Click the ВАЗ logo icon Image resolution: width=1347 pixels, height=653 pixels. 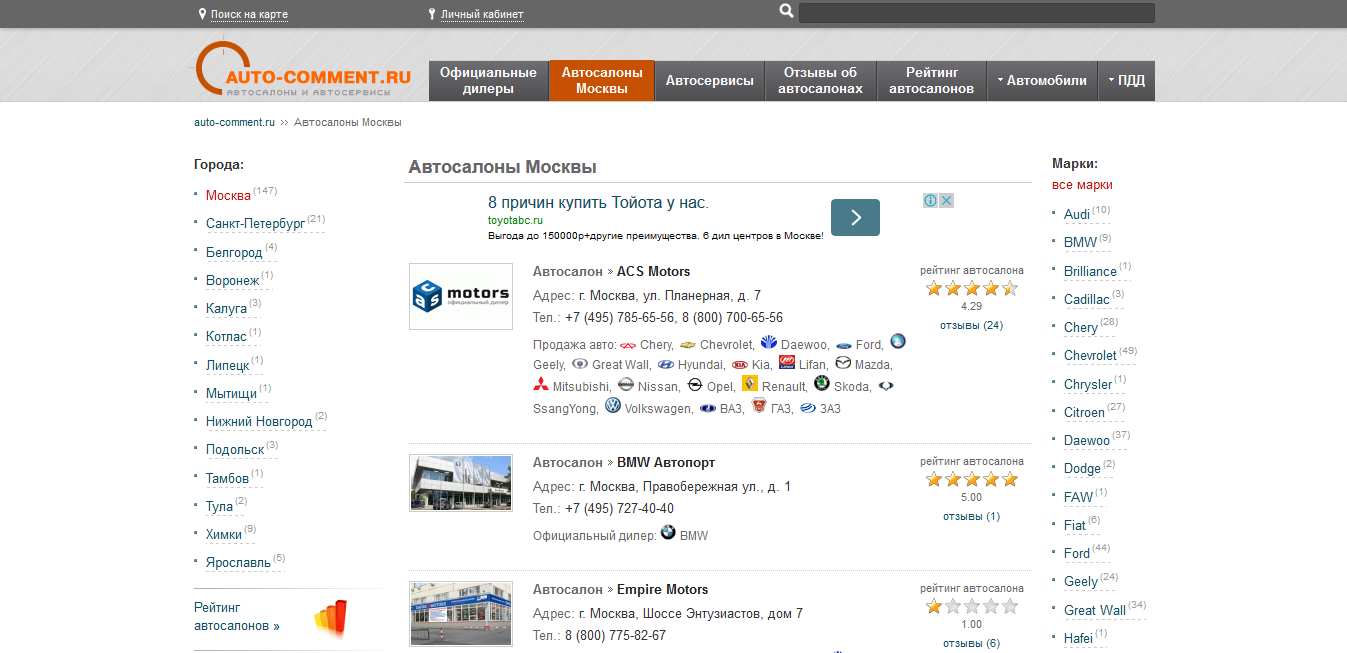708,408
